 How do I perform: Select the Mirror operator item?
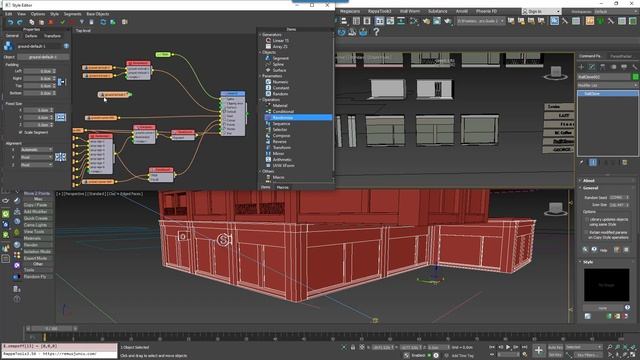point(278,153)
